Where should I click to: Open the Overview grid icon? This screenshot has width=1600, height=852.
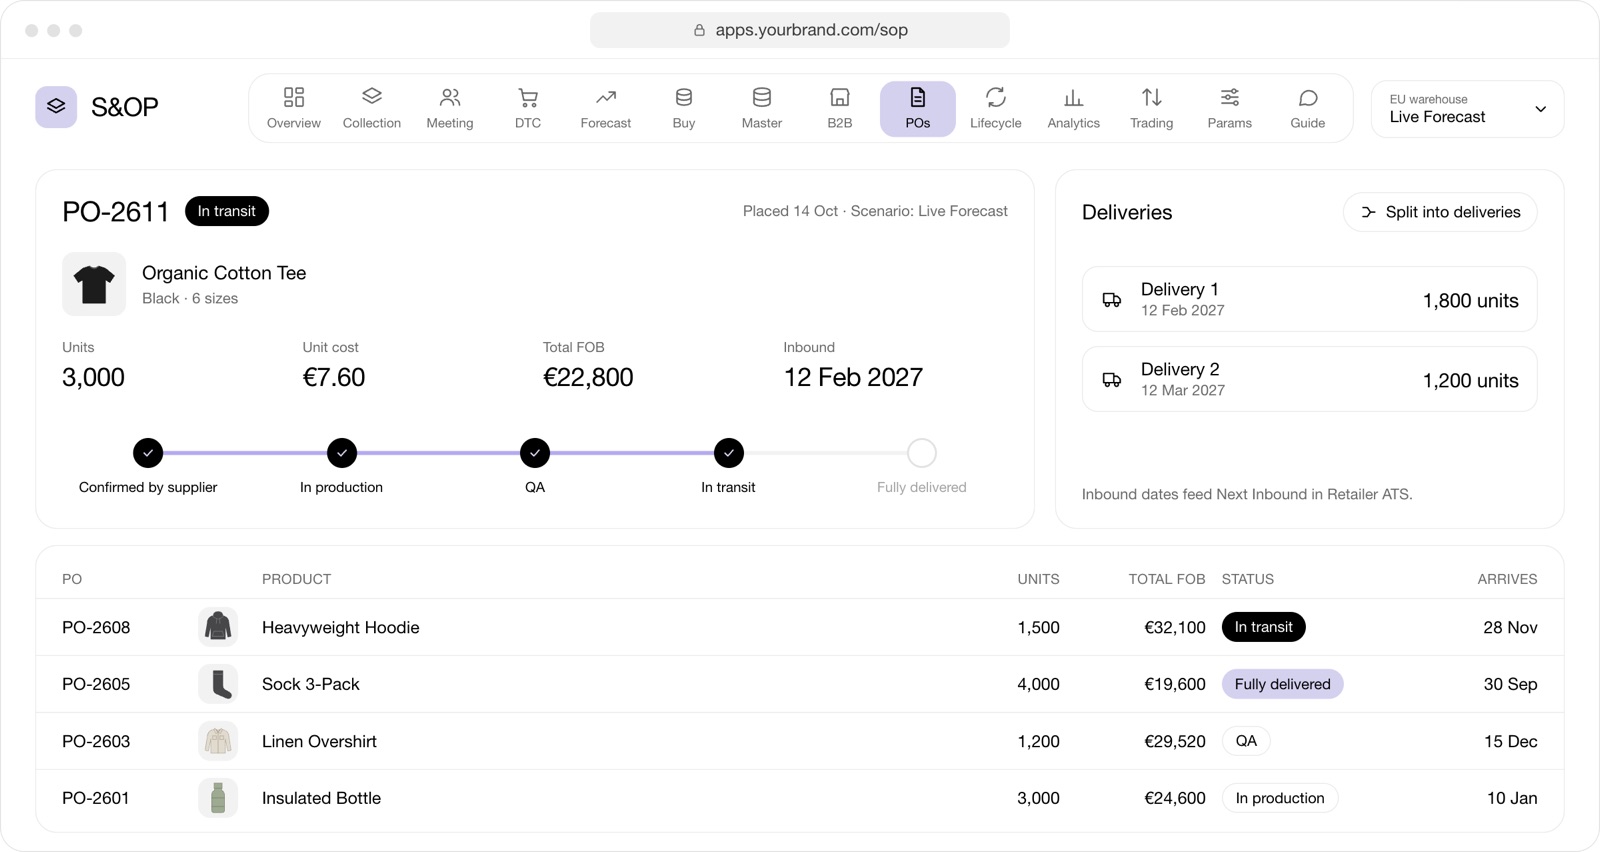pyautogui.click(x=294, y=97)
